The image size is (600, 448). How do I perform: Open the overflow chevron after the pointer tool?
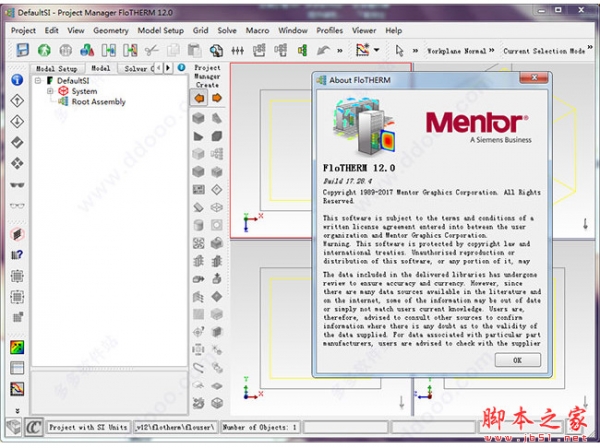pyautogui.click(x=415, y=51)
